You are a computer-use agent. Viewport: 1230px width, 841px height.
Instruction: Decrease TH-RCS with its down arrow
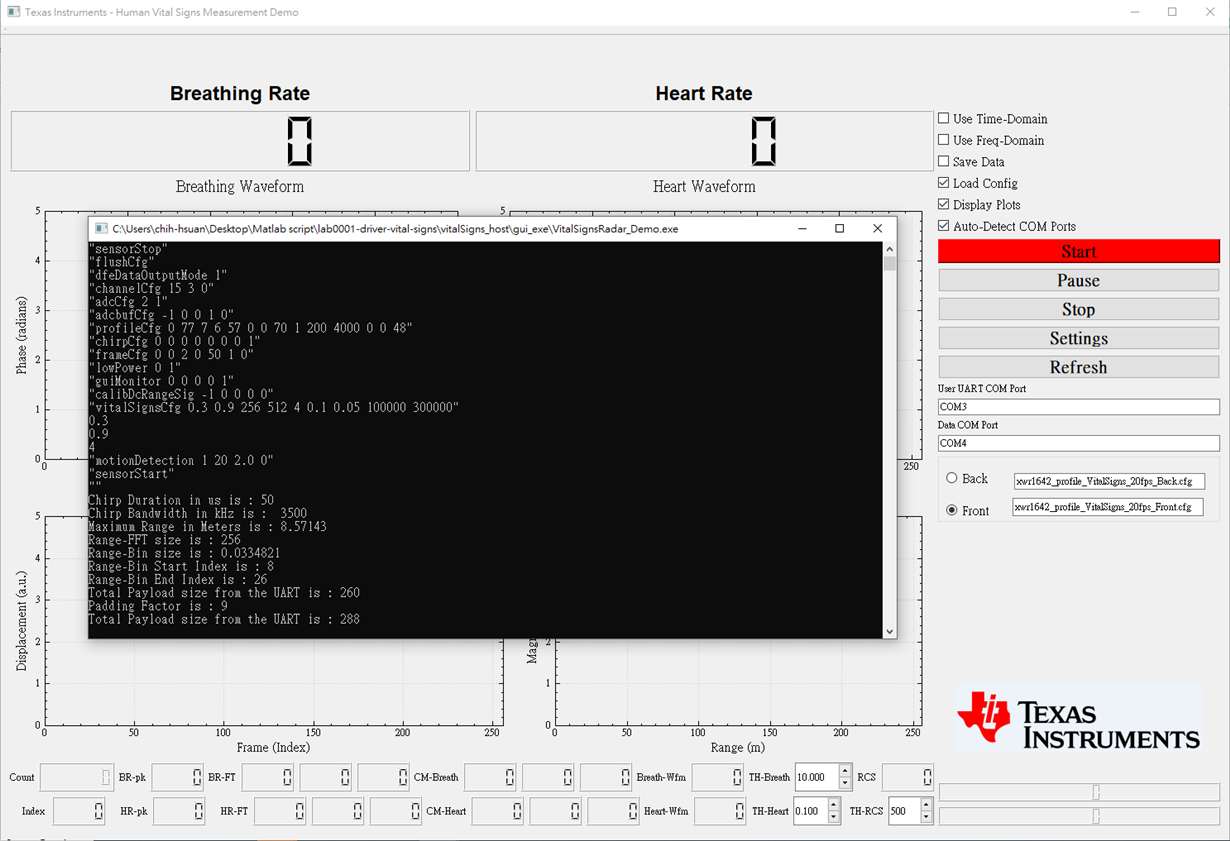(x=926, y=817)
